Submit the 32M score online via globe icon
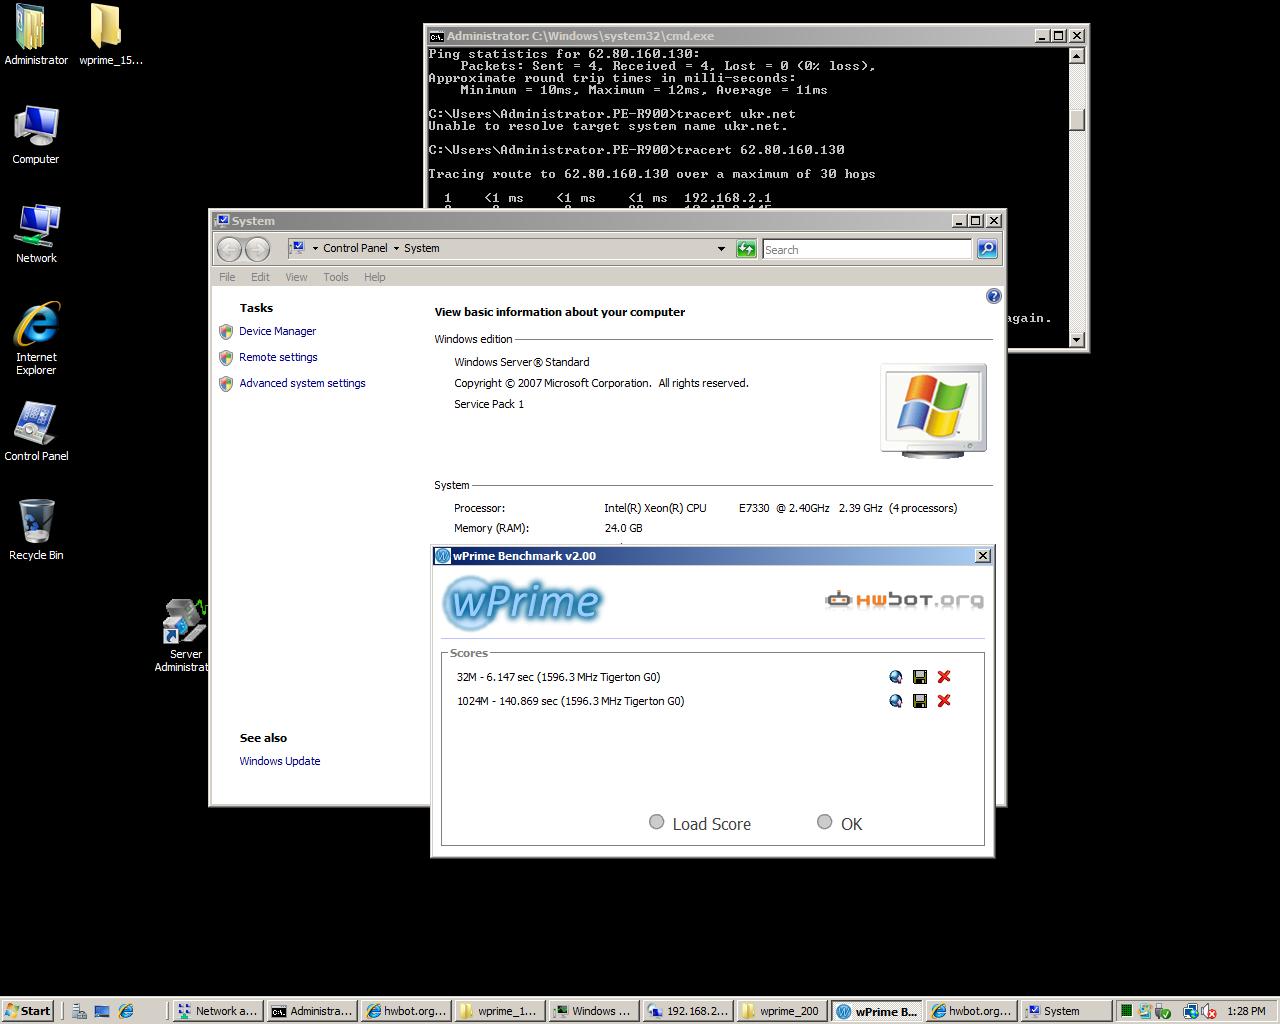Screen dimensions: 1280x1024 [895, 677]
